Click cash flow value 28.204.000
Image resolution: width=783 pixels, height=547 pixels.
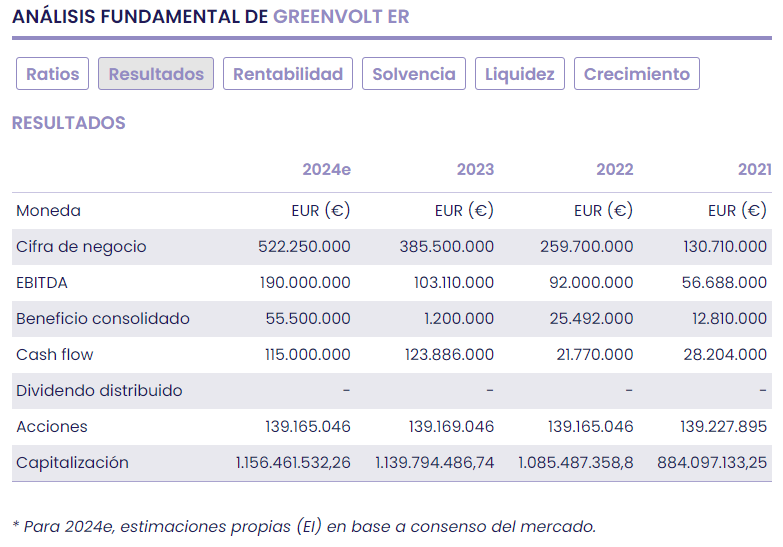(725, 355)
